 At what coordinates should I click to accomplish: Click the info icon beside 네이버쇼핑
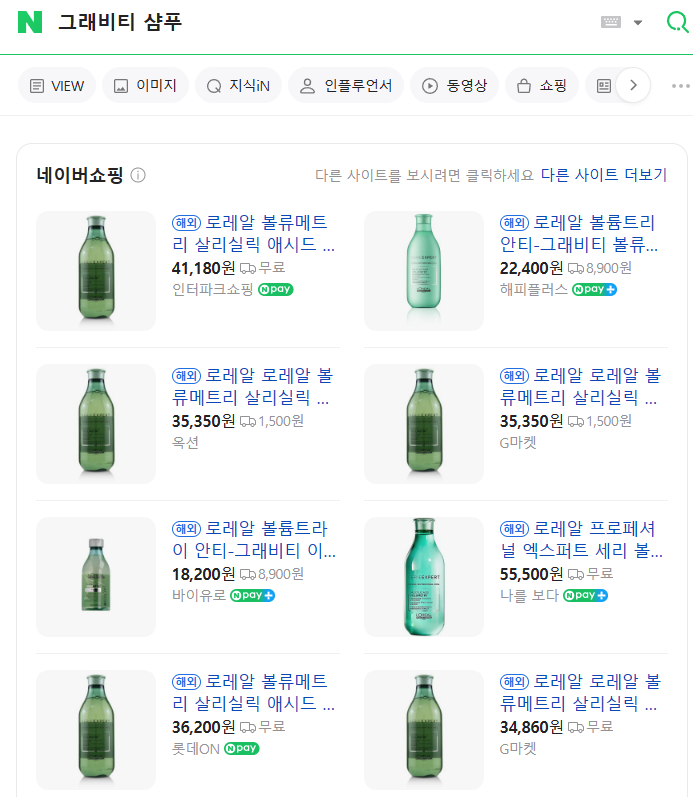coord(138,175)
